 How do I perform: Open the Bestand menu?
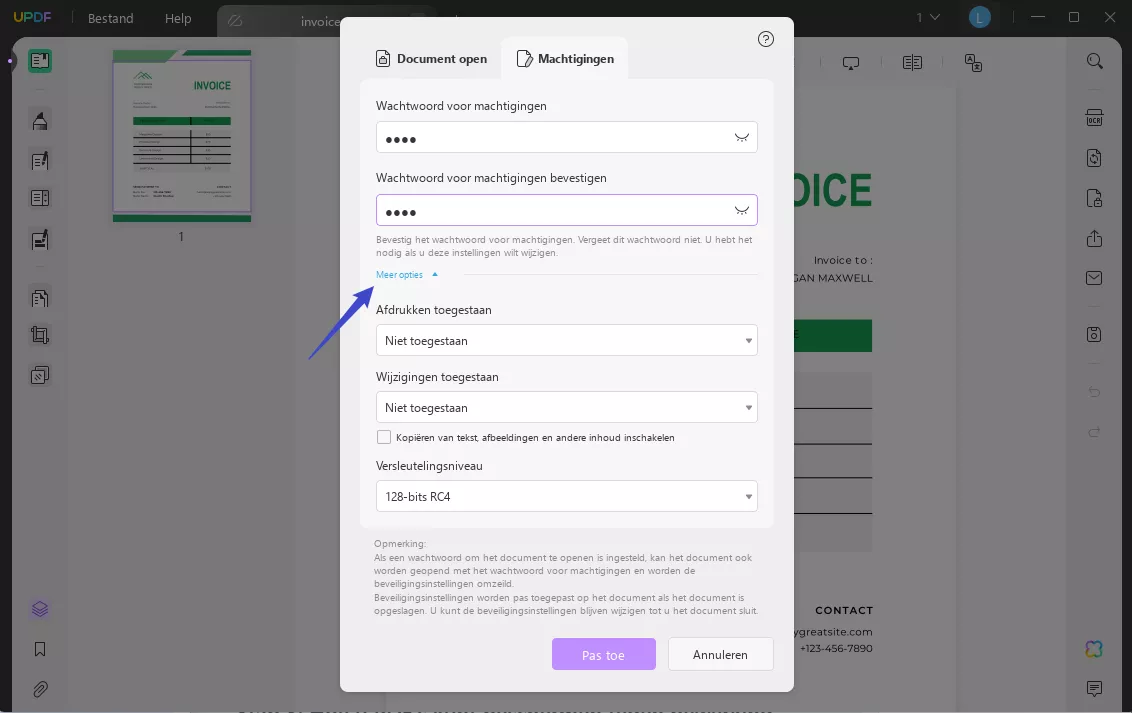tap(110, 18)
